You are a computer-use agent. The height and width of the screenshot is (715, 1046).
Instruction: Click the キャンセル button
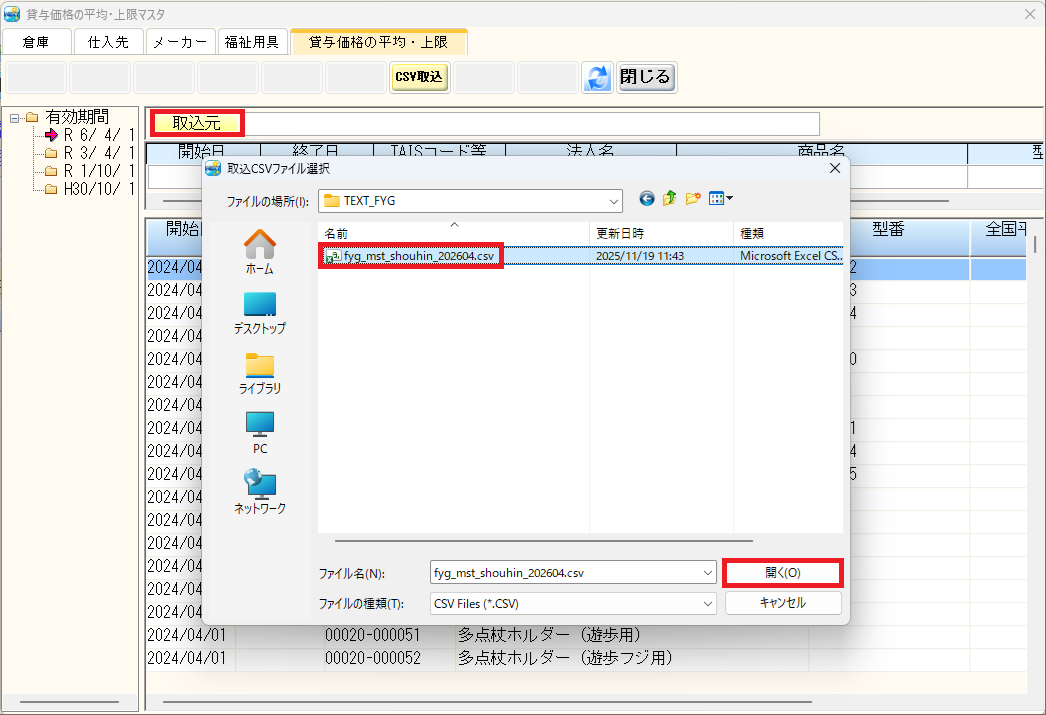782,603
